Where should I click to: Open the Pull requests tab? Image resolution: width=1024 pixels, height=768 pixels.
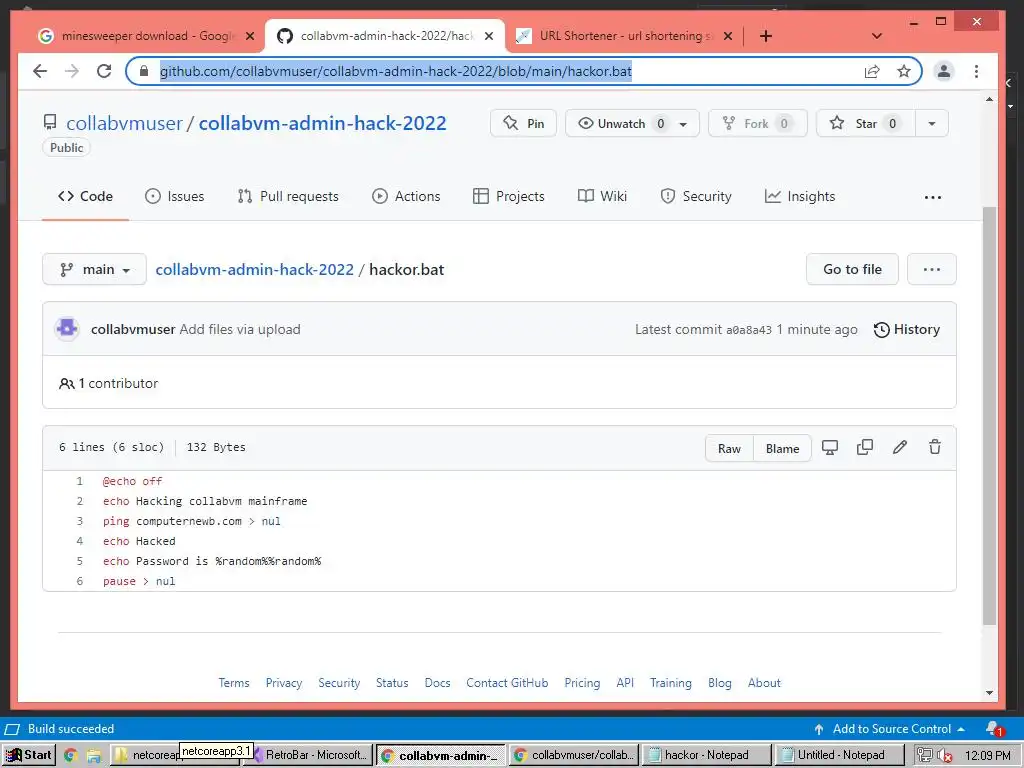[x=288, y=197]
